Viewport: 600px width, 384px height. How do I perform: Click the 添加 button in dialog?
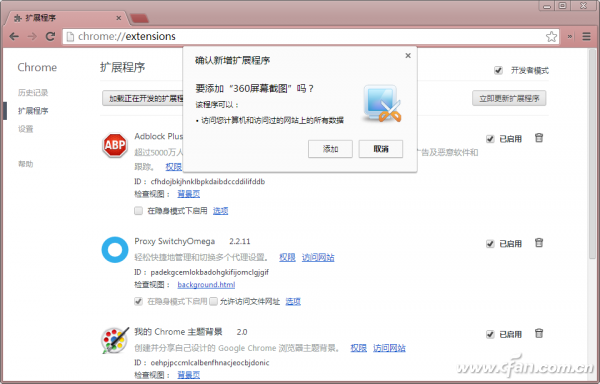(x=330, y=149)
